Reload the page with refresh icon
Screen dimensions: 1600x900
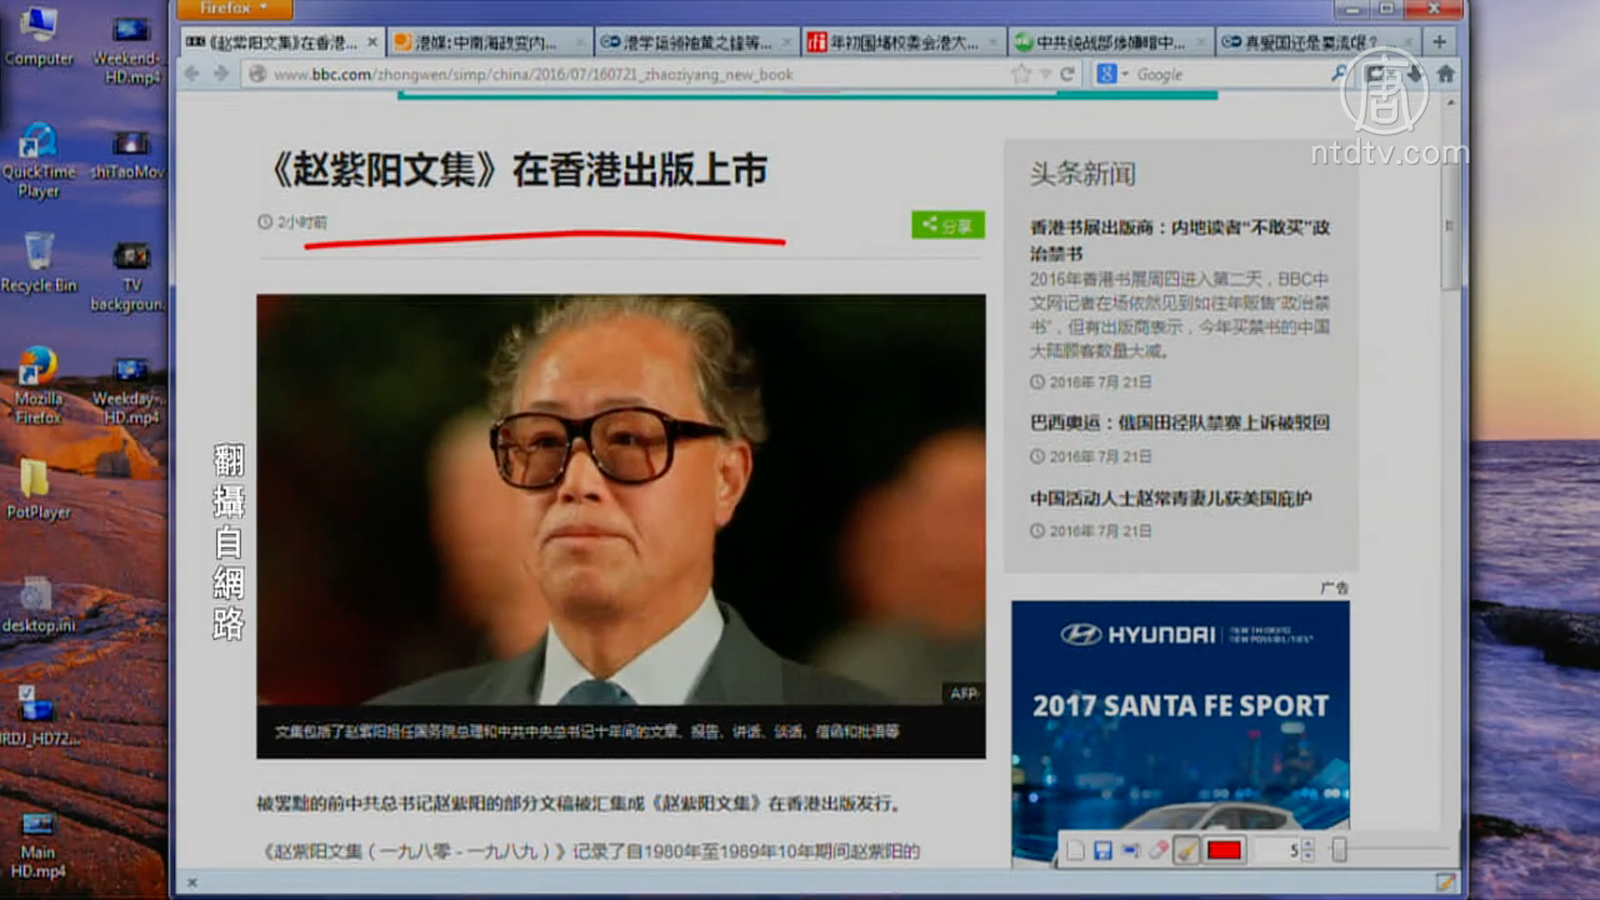[x=1067, y=74]
